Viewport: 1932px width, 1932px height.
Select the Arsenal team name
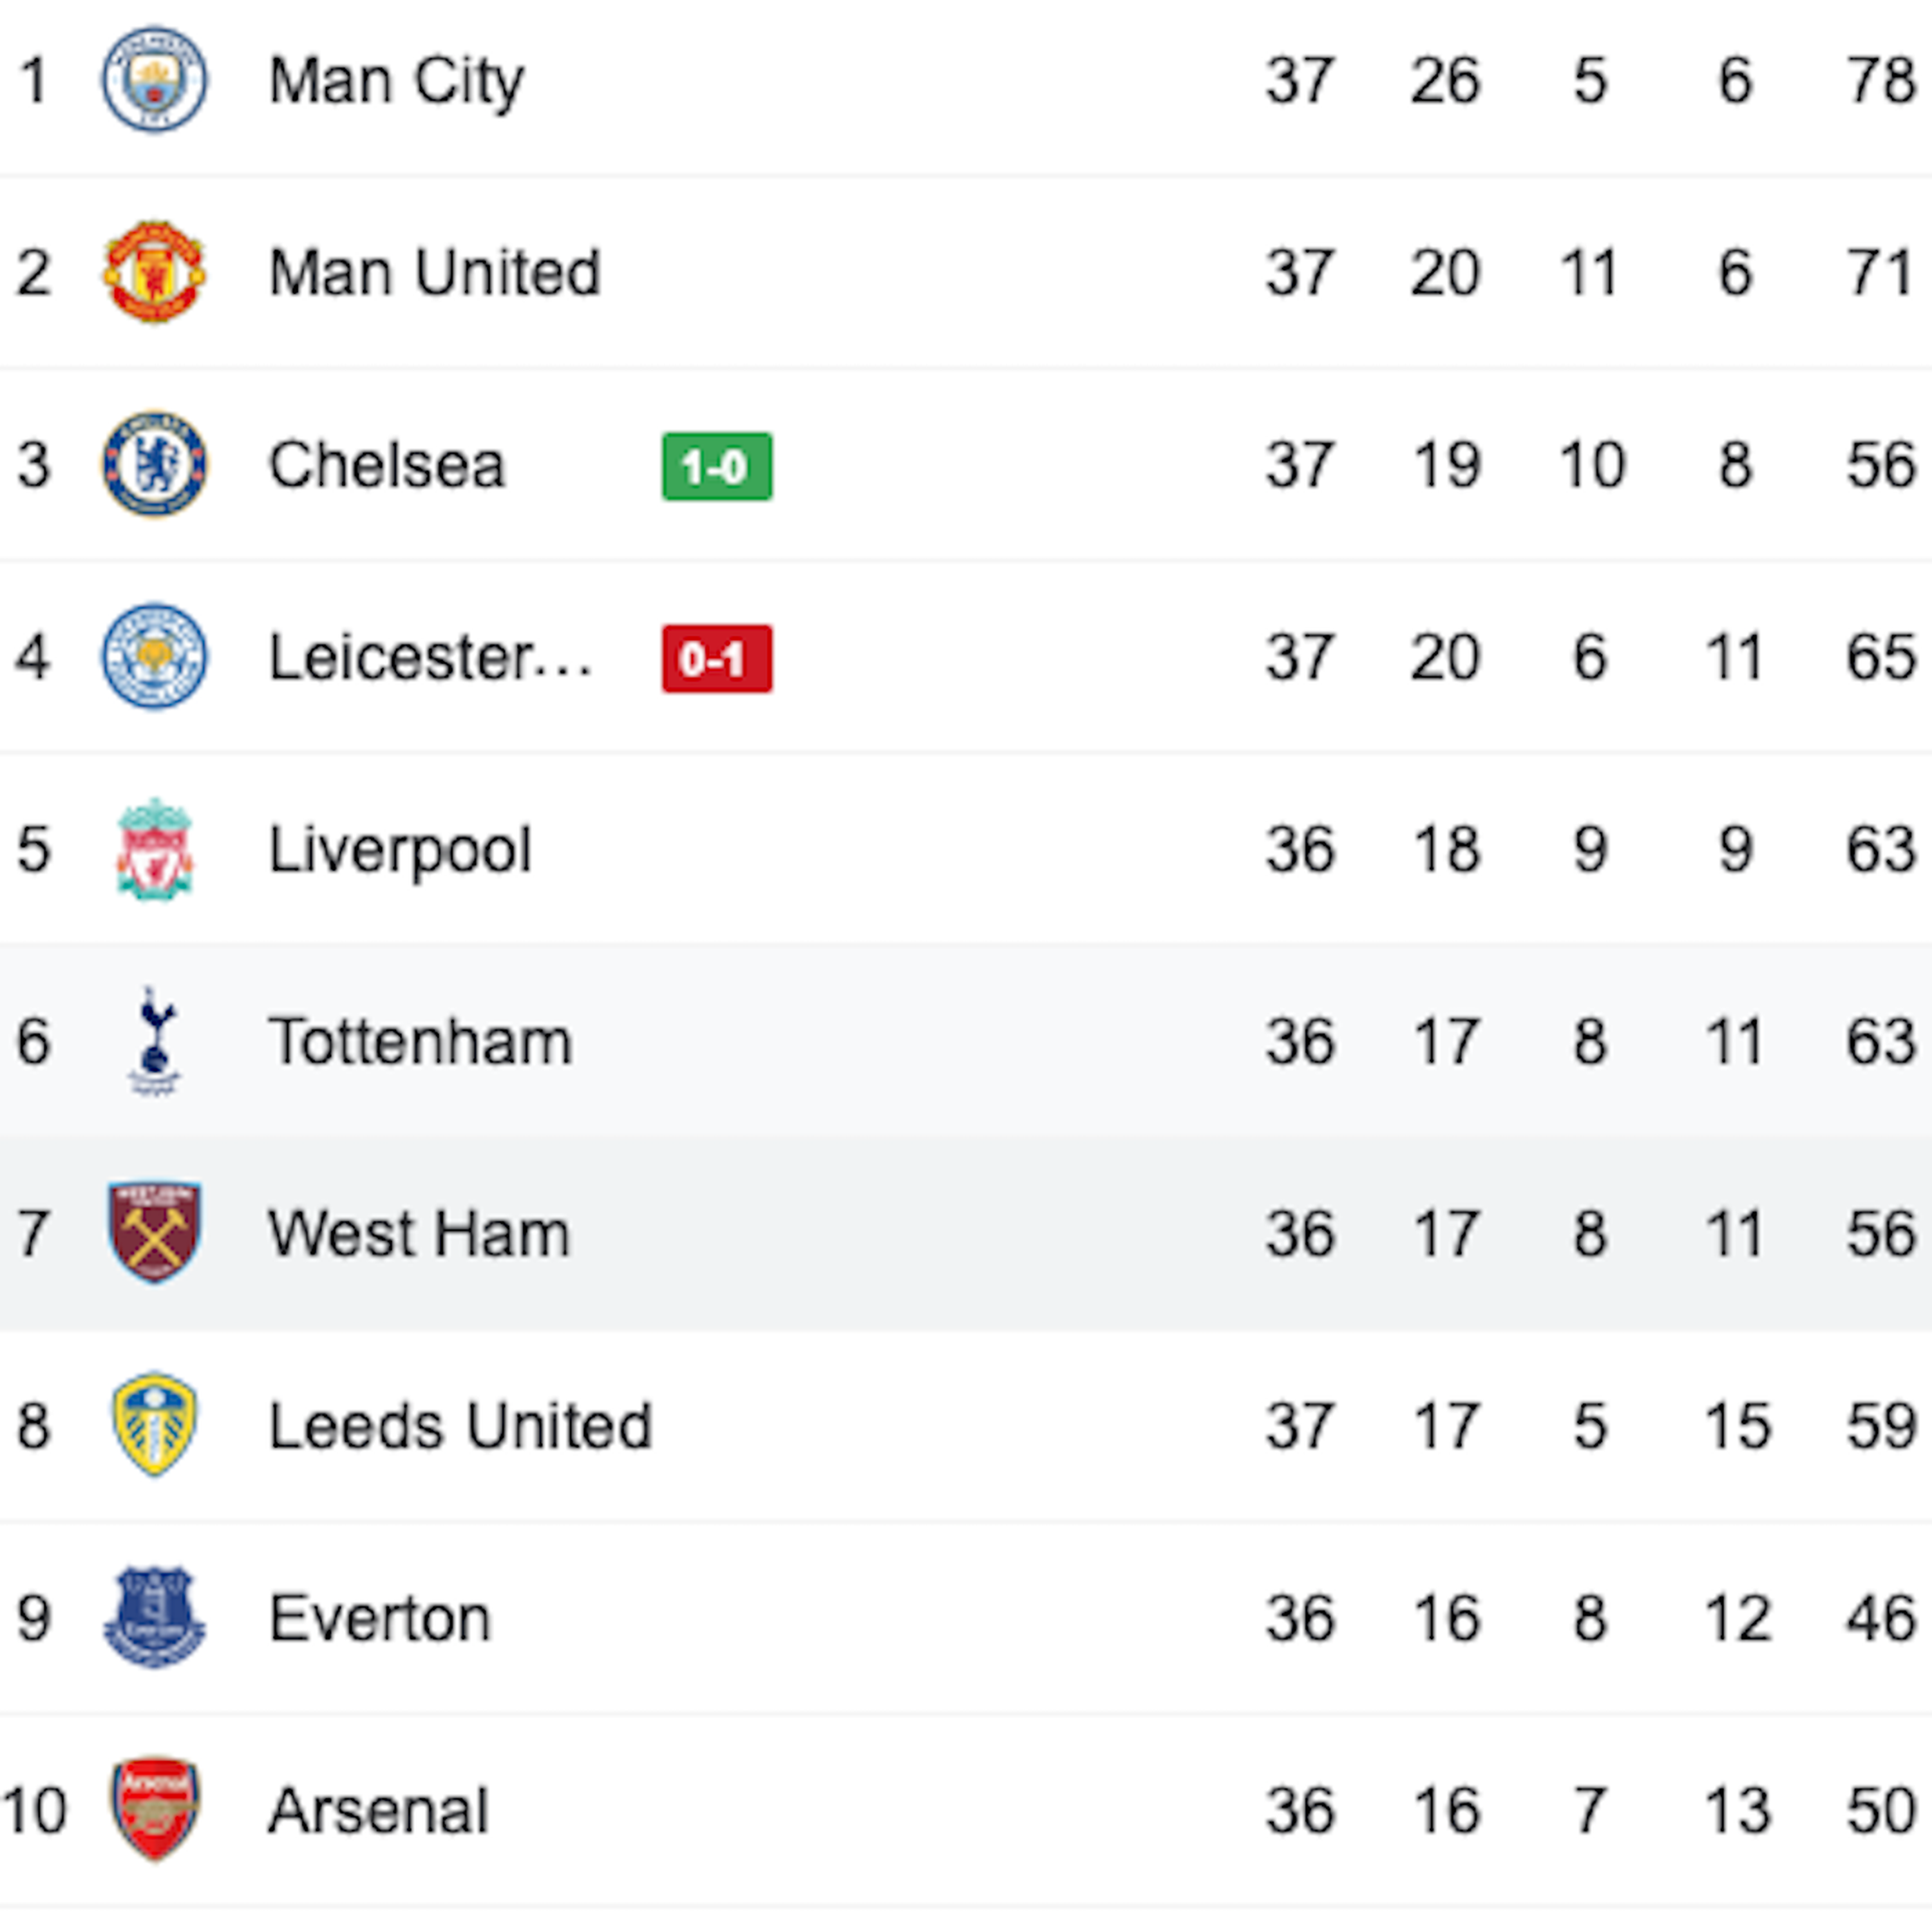378,1810
